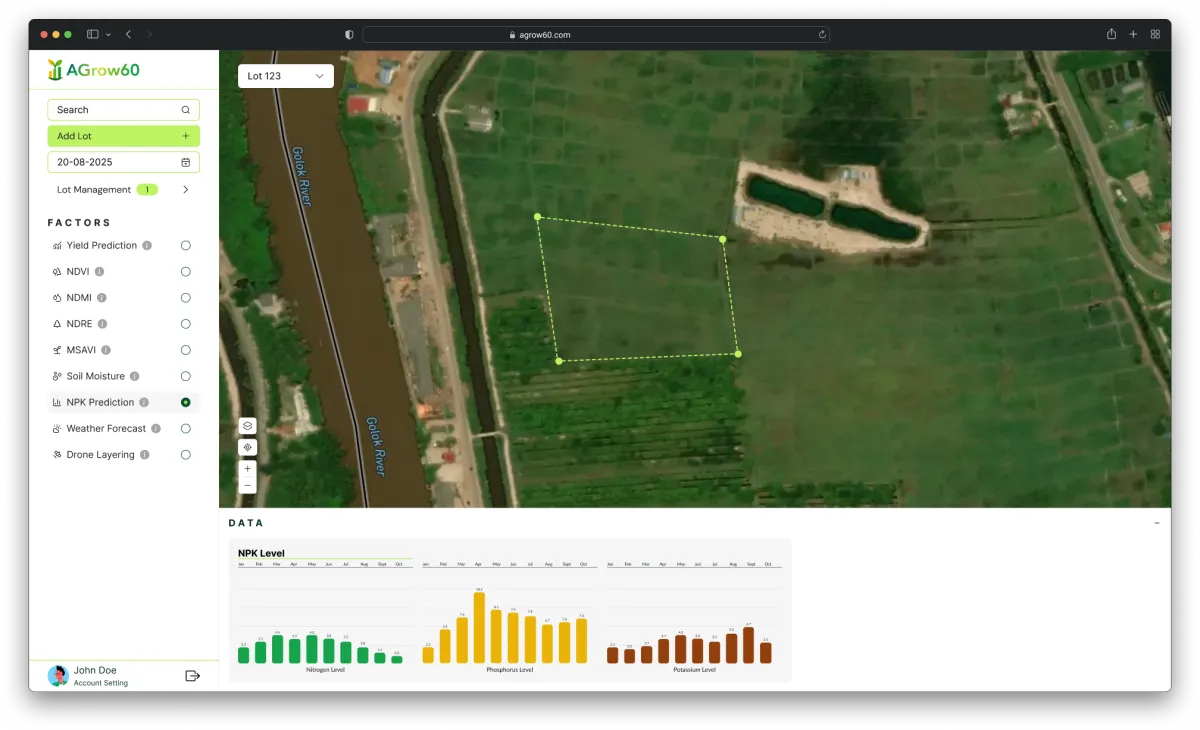Click the search magnifier icon
The image size is (1200, 730).
point(185,110)
